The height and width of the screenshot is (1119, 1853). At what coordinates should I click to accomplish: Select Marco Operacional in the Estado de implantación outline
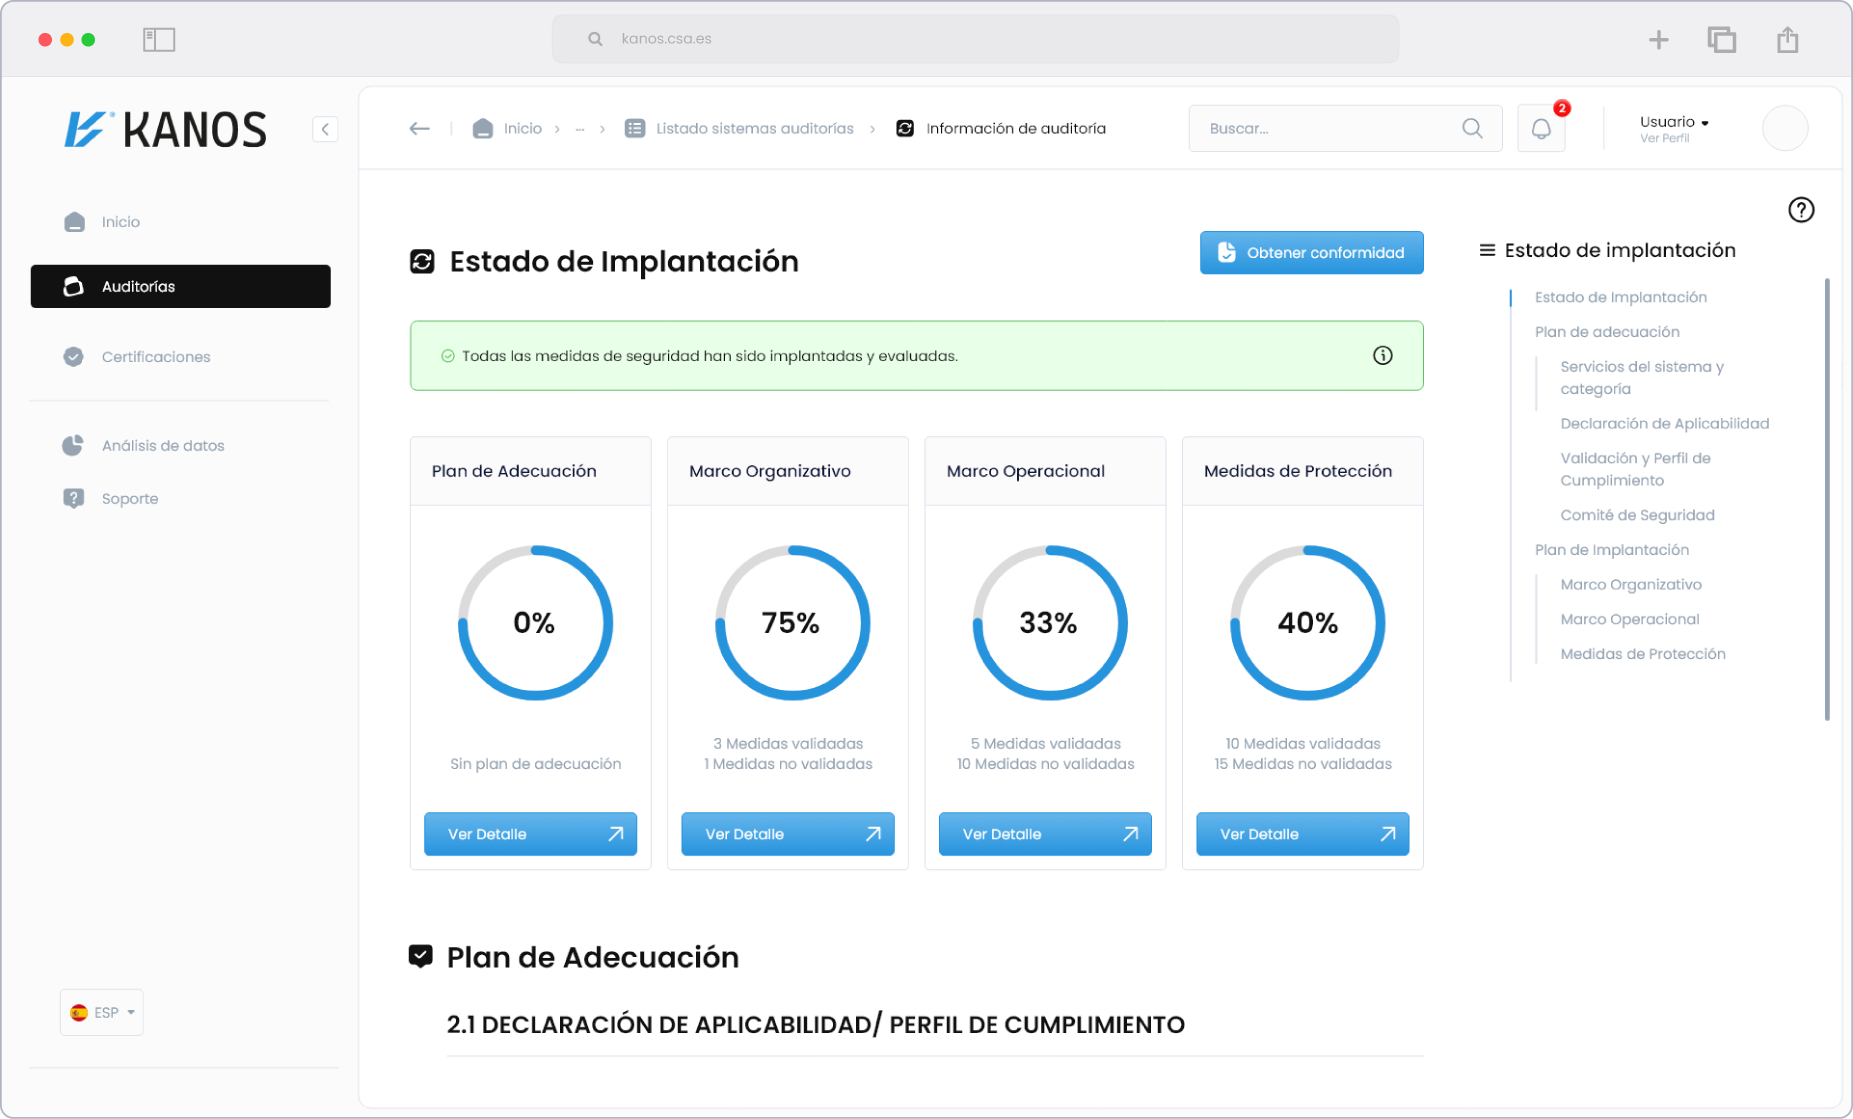click(x=1629, y=618)
